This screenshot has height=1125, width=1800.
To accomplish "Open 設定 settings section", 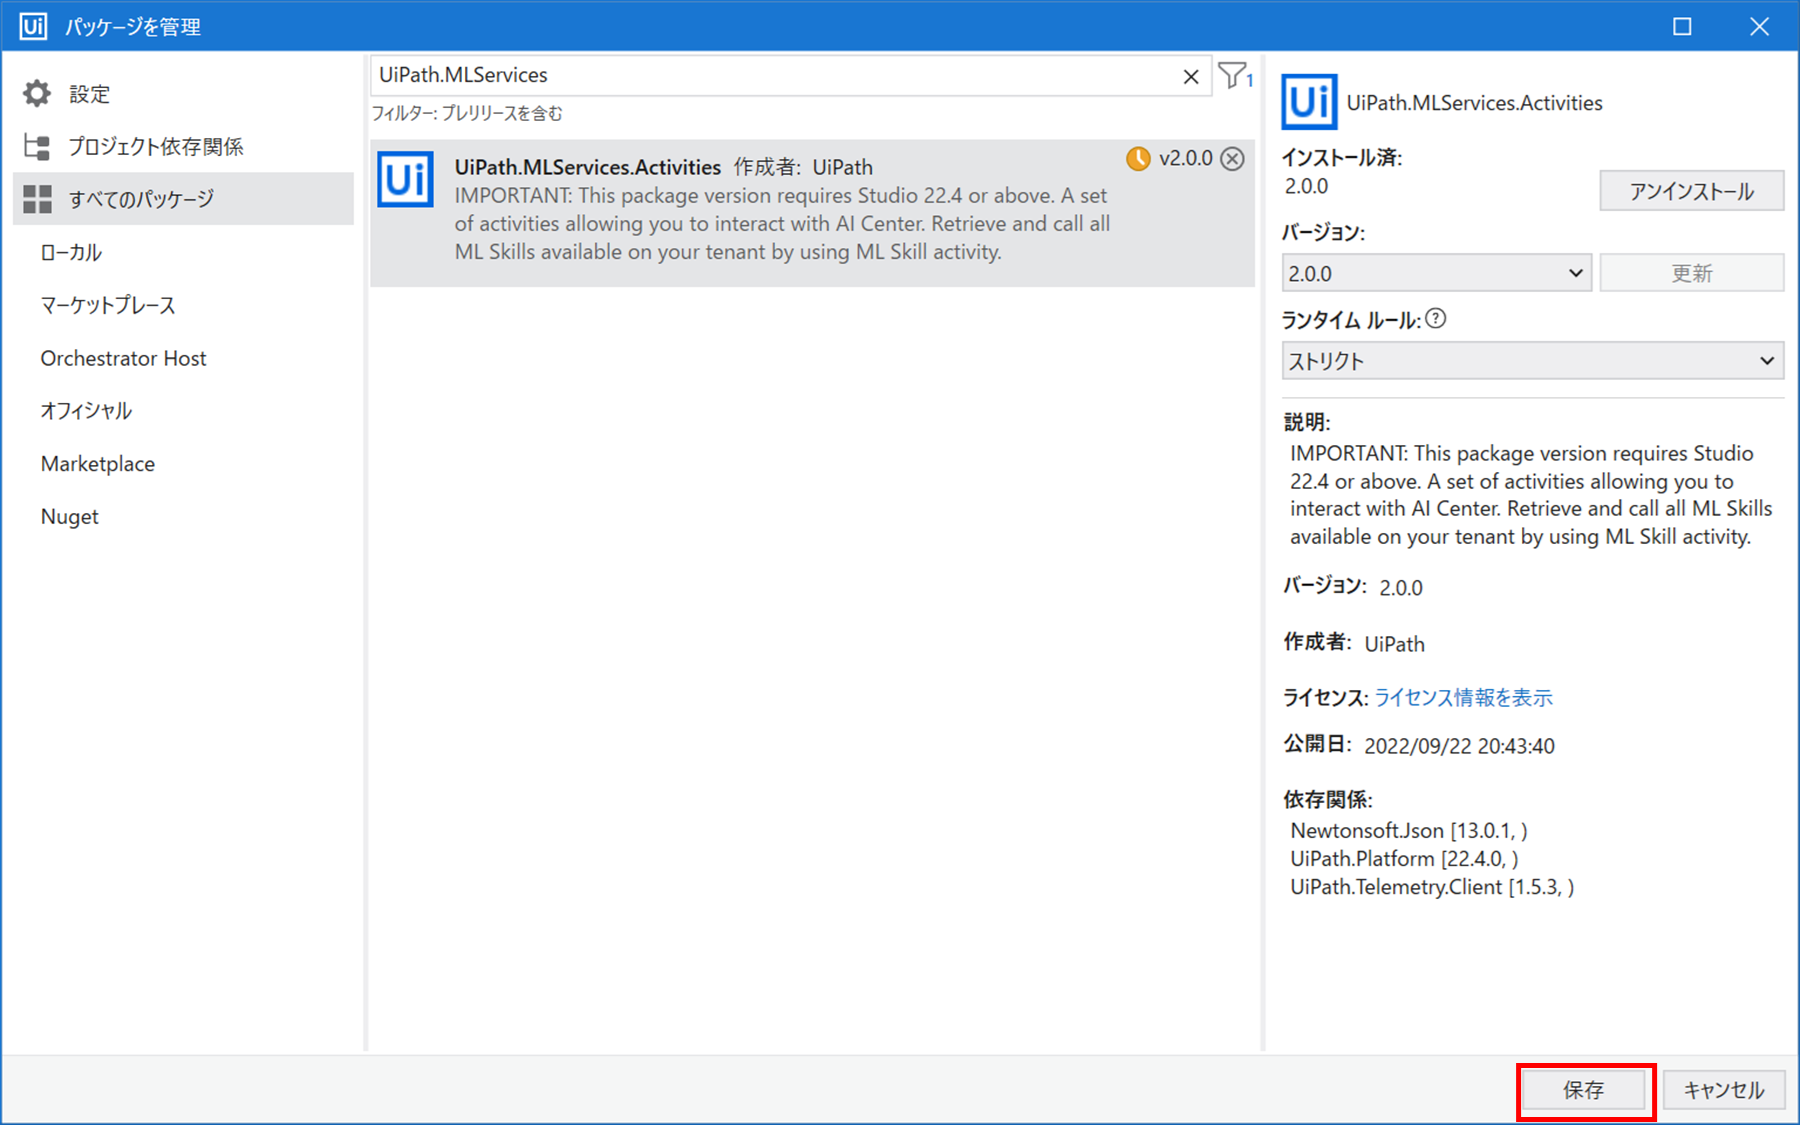I will click(x=183, y=94).
